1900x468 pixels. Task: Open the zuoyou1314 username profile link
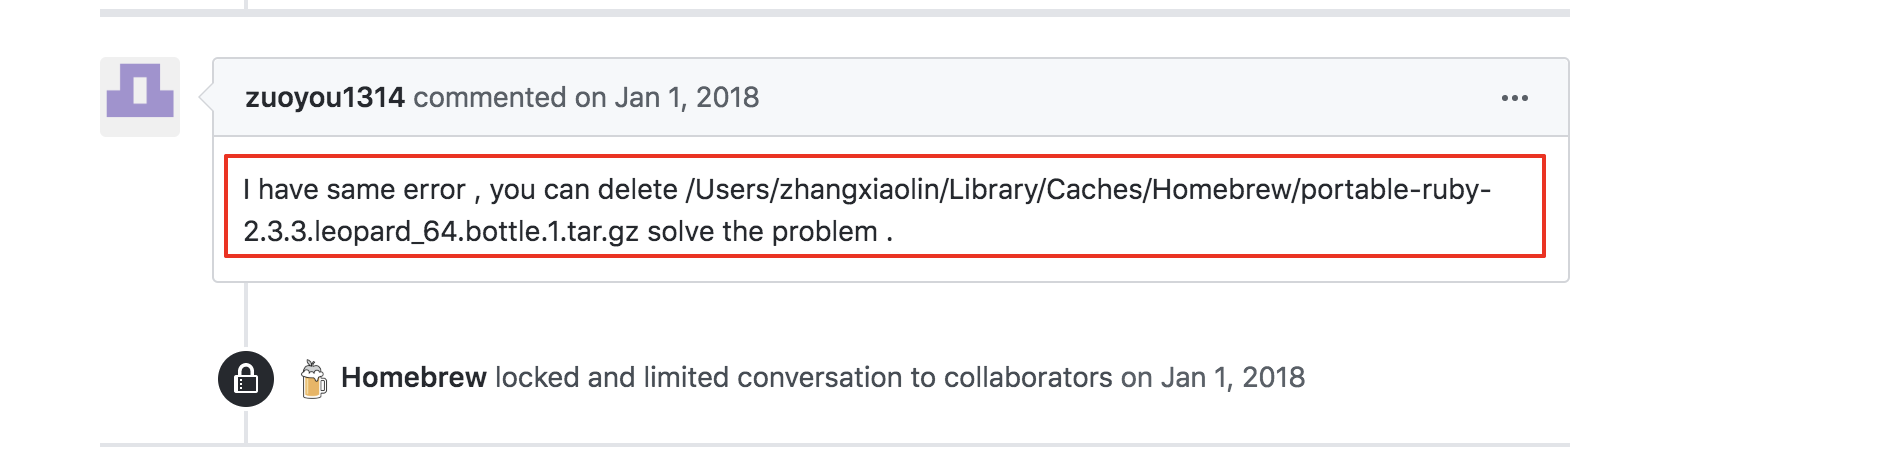[325, 98]
